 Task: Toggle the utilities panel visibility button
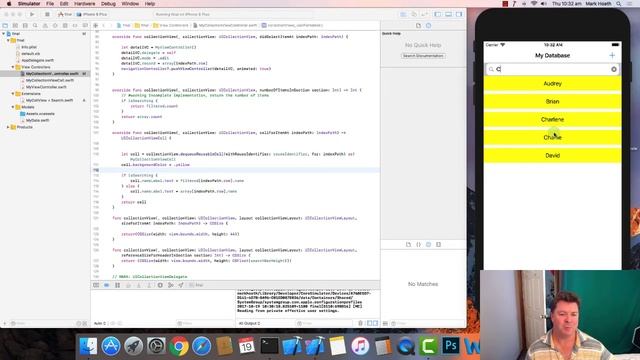459,14
